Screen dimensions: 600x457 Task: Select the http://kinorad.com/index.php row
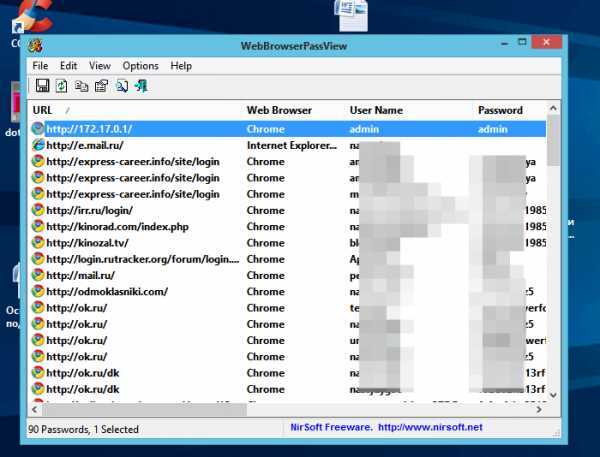[288, 227]
